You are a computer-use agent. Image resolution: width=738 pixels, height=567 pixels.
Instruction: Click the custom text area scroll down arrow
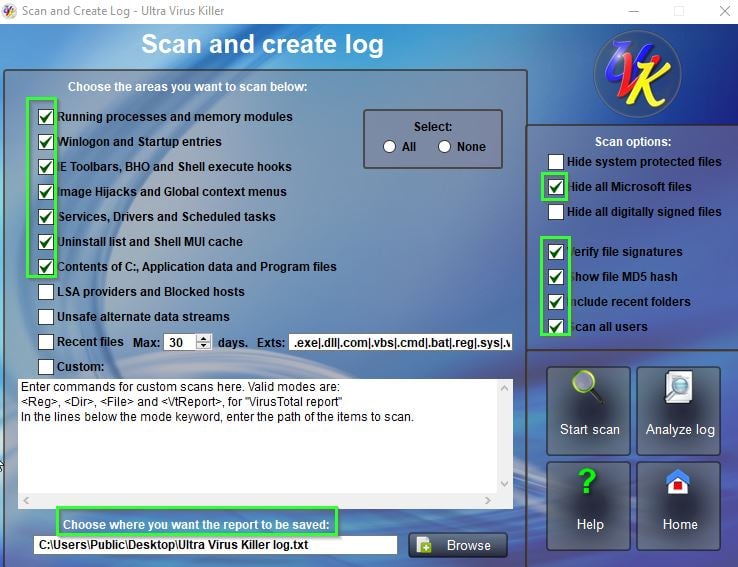click(505, 484)
